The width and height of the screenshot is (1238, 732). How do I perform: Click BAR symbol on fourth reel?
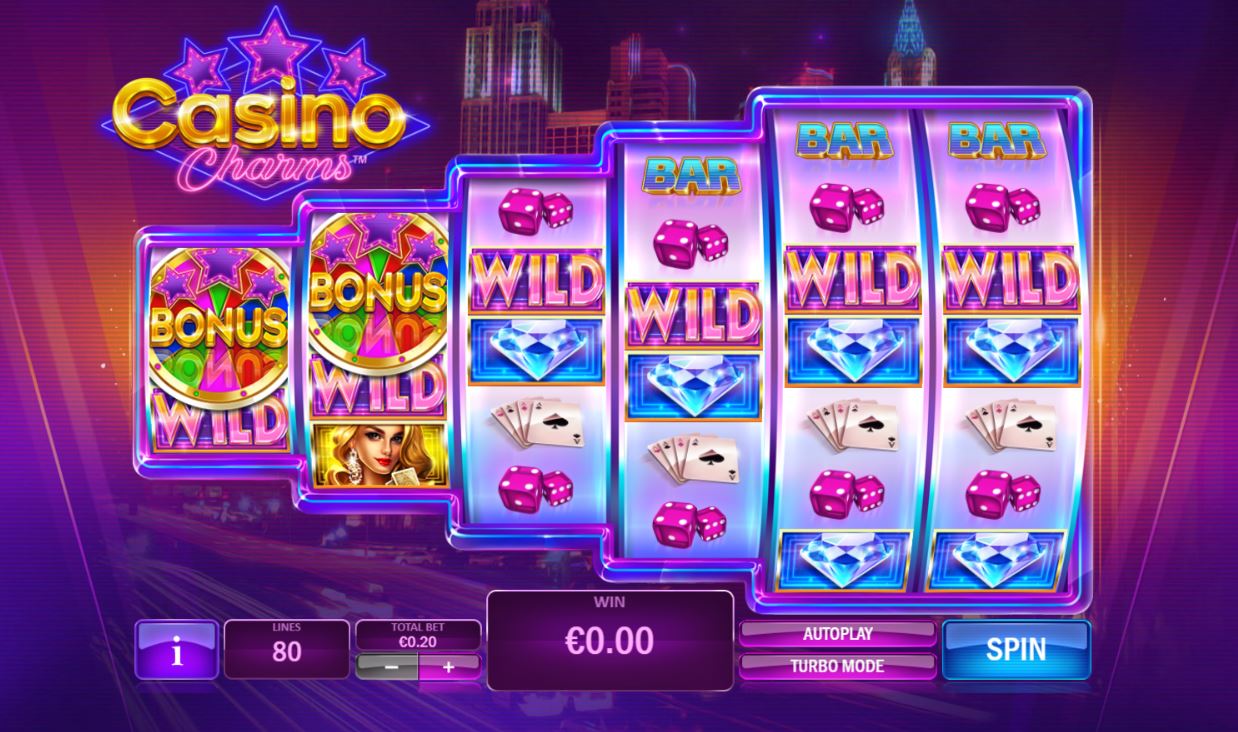pos(693,175)
